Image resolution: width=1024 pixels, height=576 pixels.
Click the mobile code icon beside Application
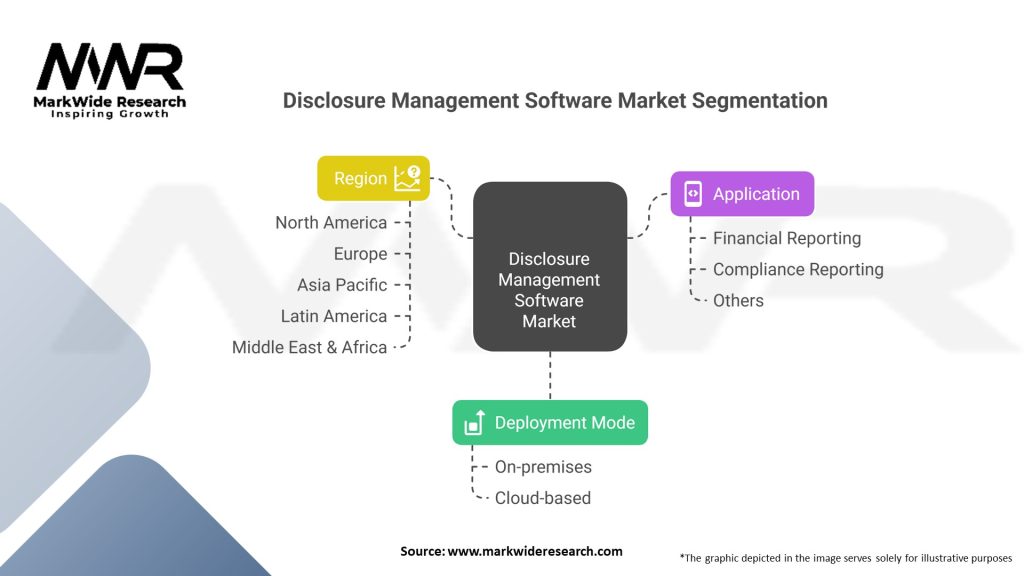point(693,194)
